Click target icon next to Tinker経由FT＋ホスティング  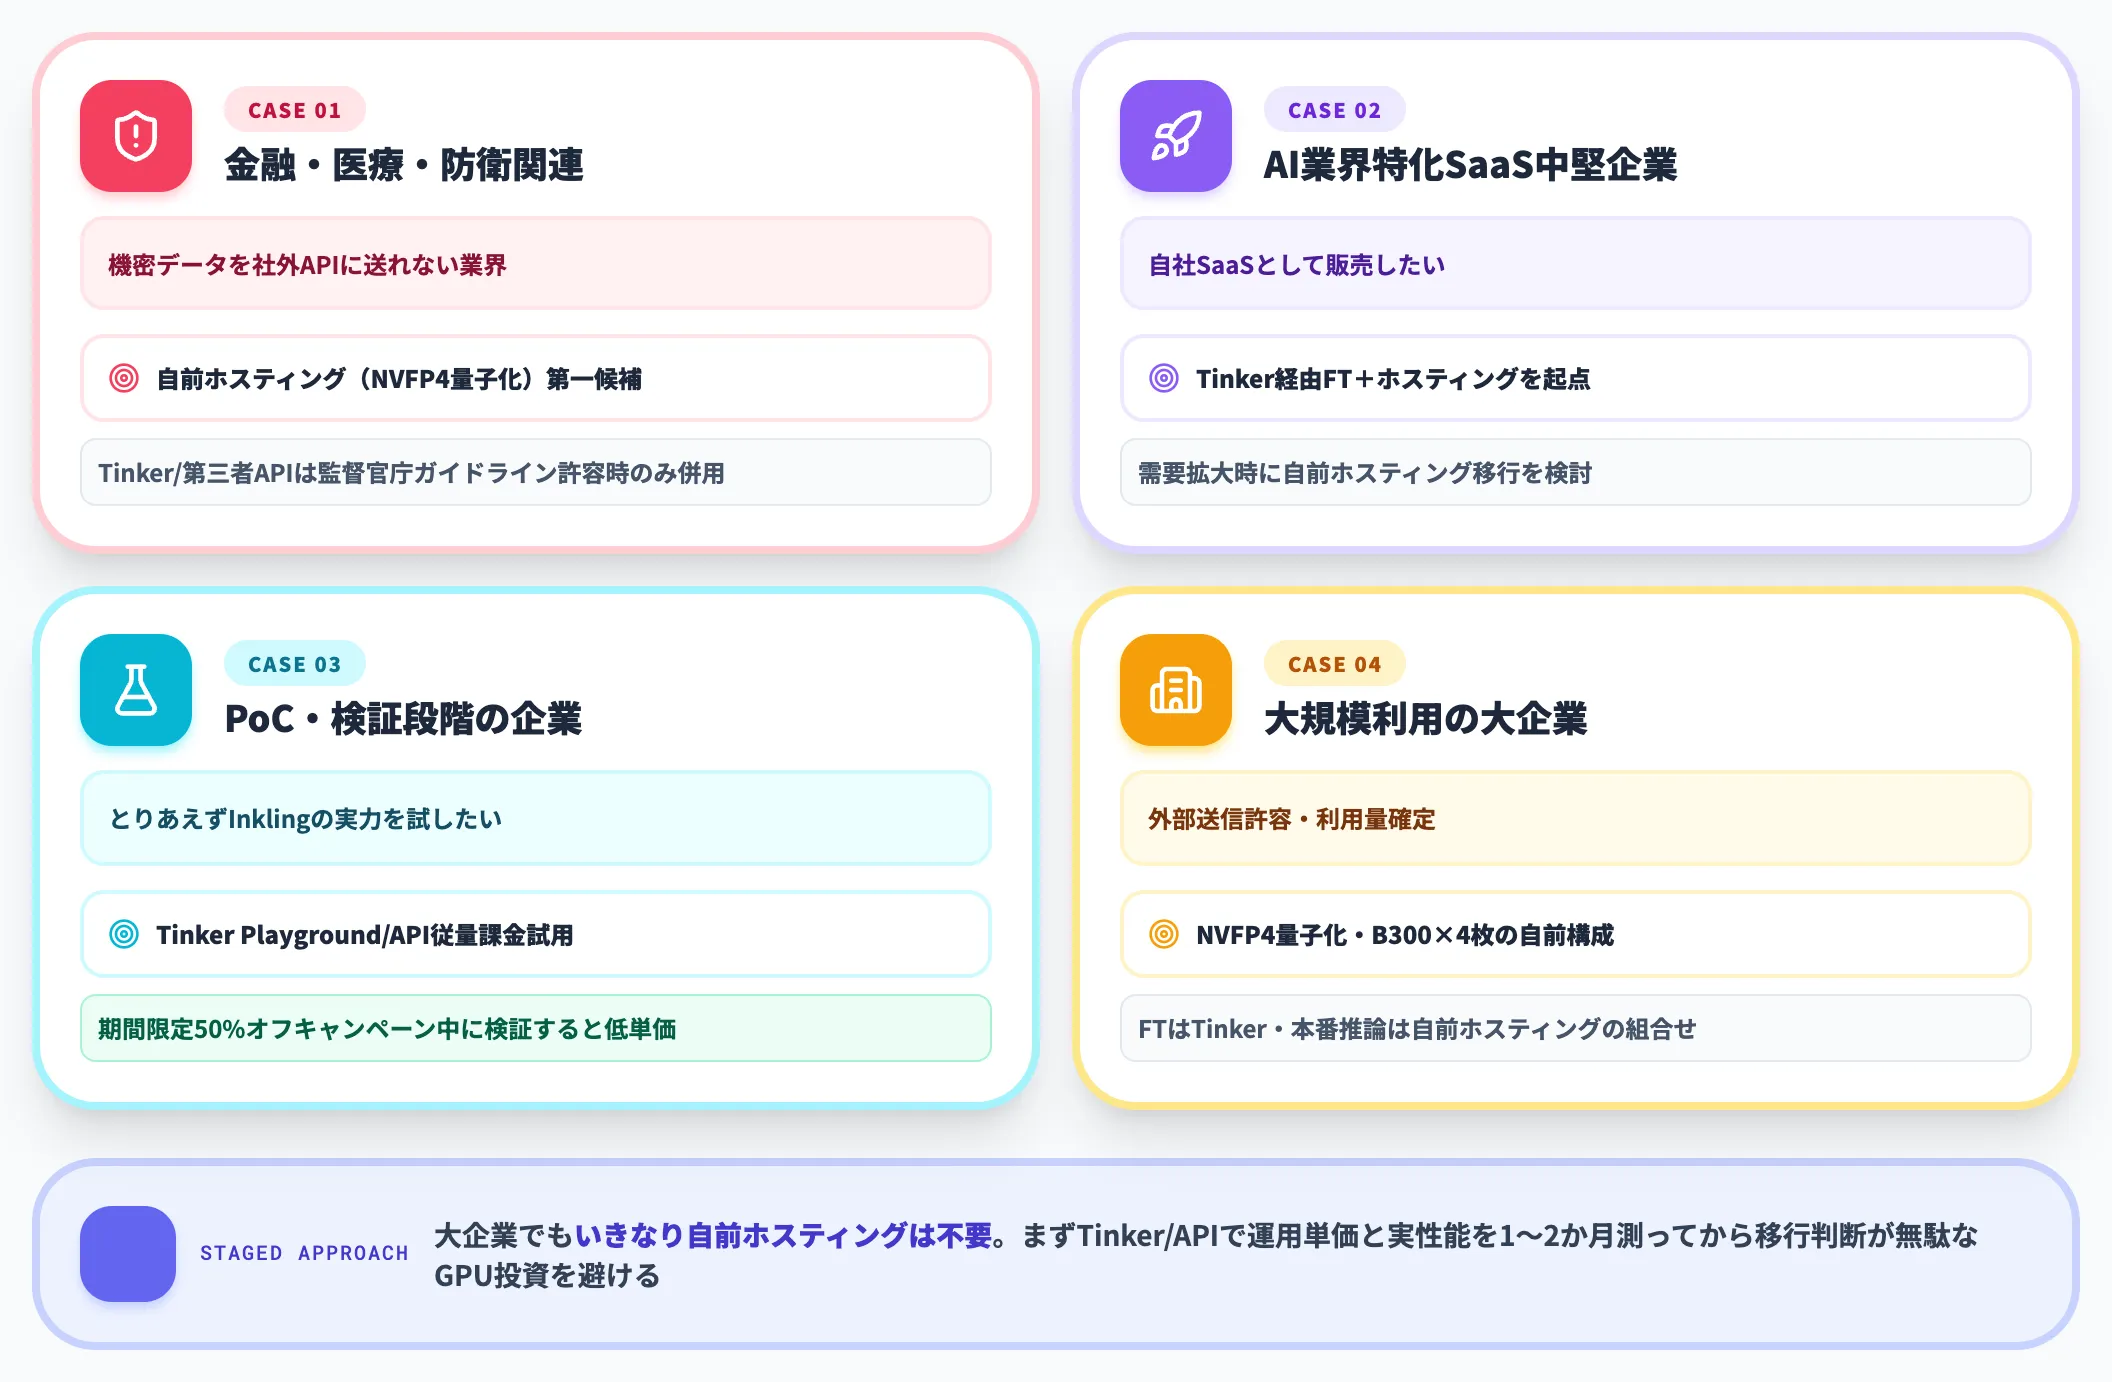1164,378
